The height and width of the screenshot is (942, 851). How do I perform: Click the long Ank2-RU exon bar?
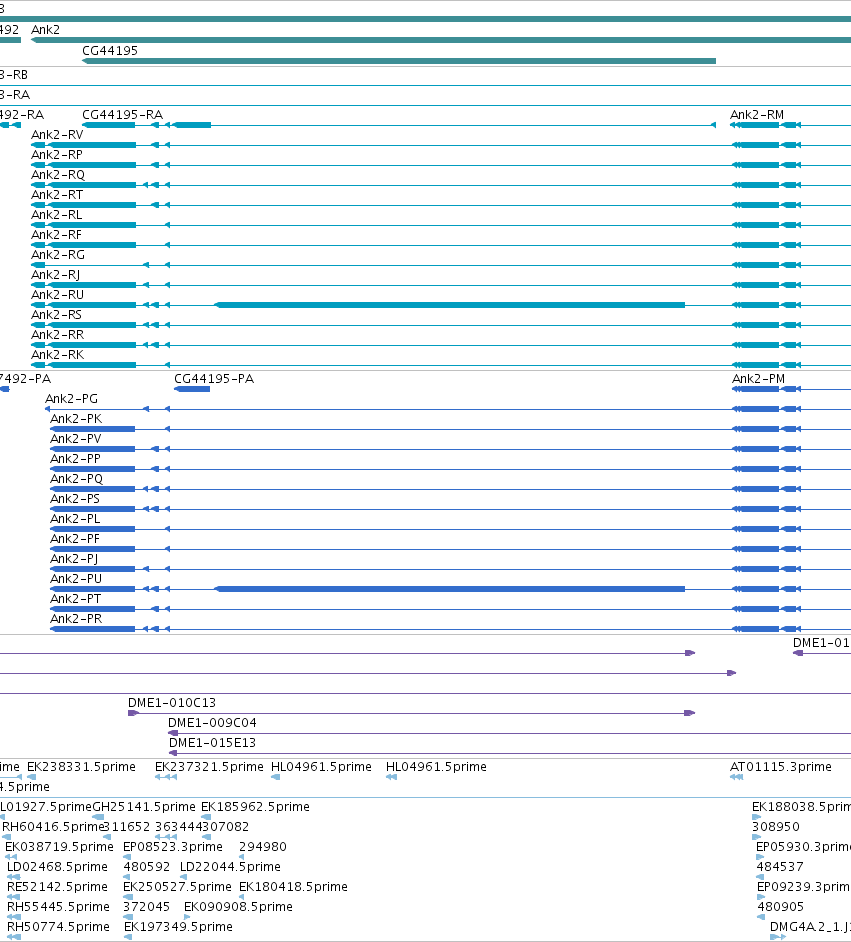(x=450, y=305)
